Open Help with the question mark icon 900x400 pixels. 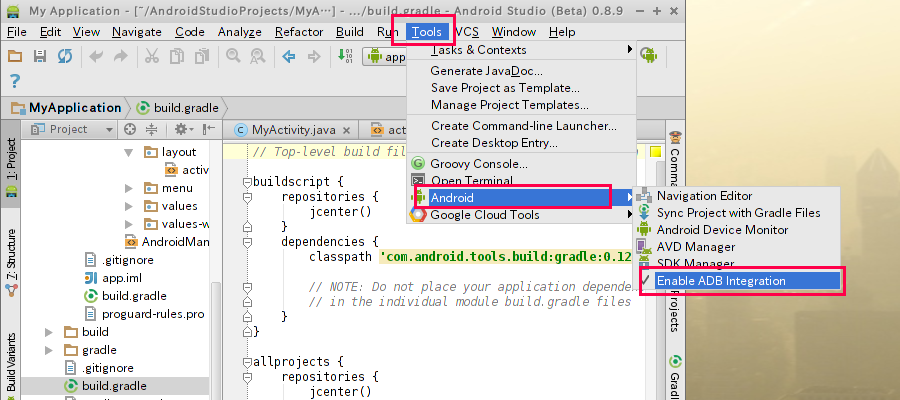click(15, 80)
